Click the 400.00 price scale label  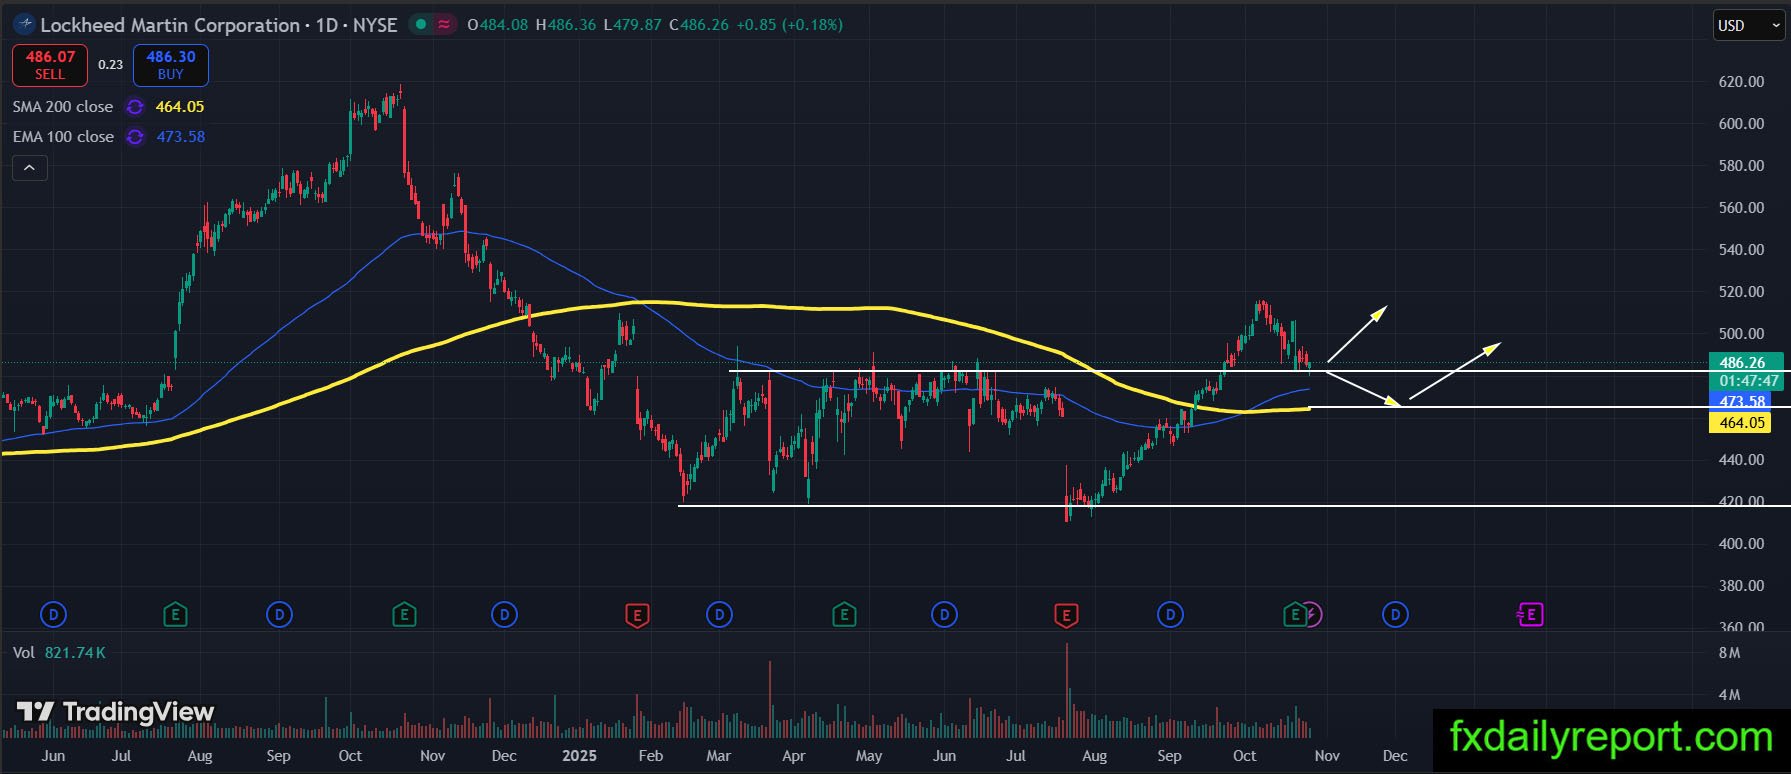(x=1741, y=544)
